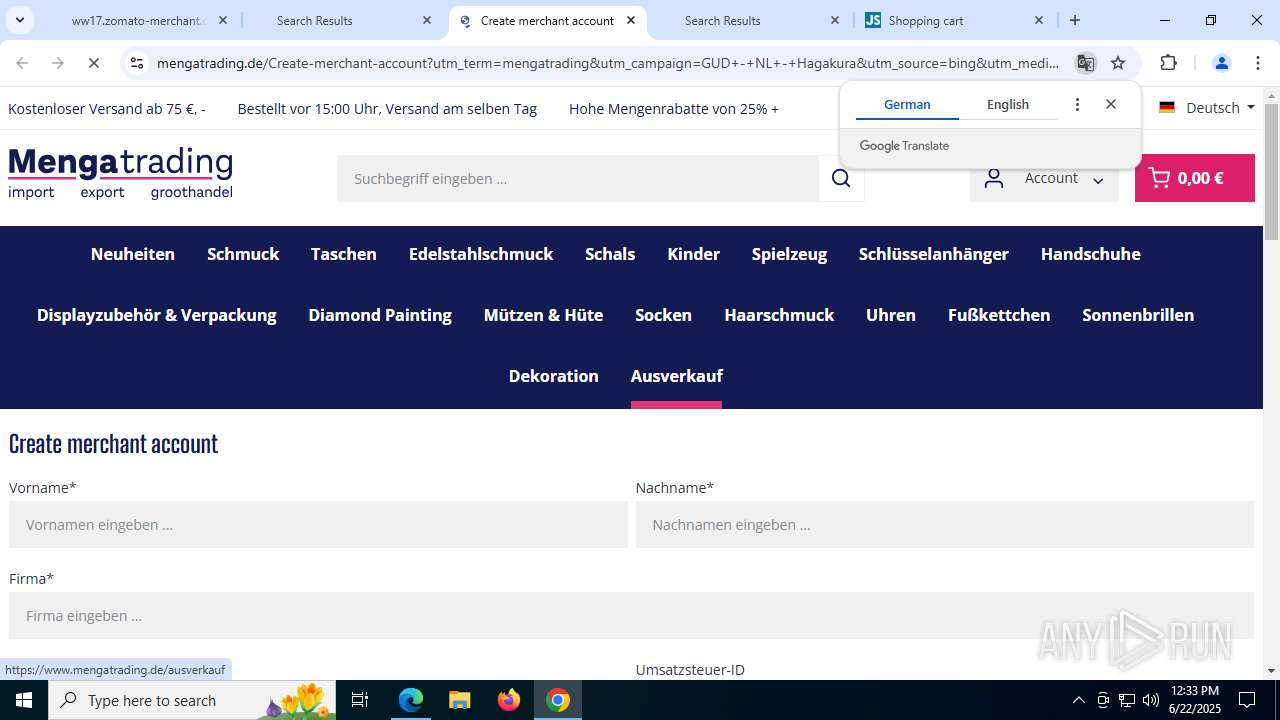Open File Explorer from the taskbar

(x=459, y=700)
